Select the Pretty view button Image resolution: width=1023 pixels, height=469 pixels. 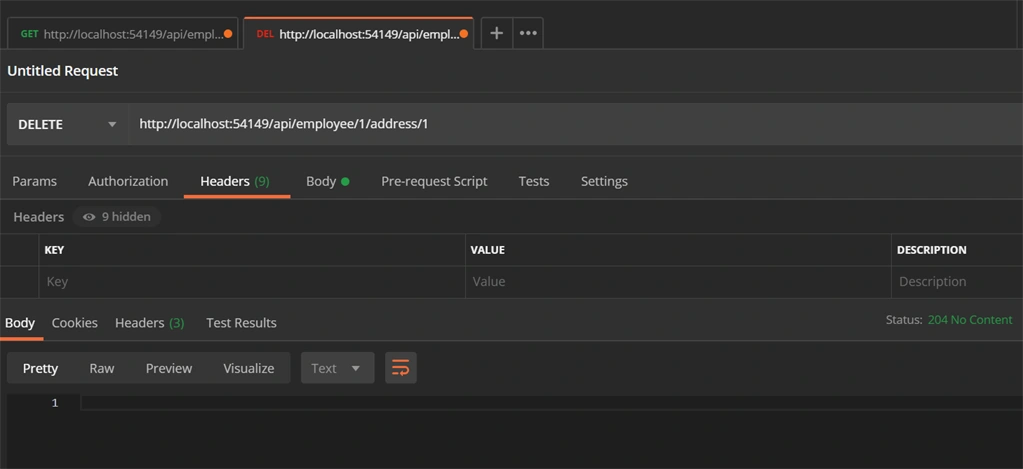point(40,368)
